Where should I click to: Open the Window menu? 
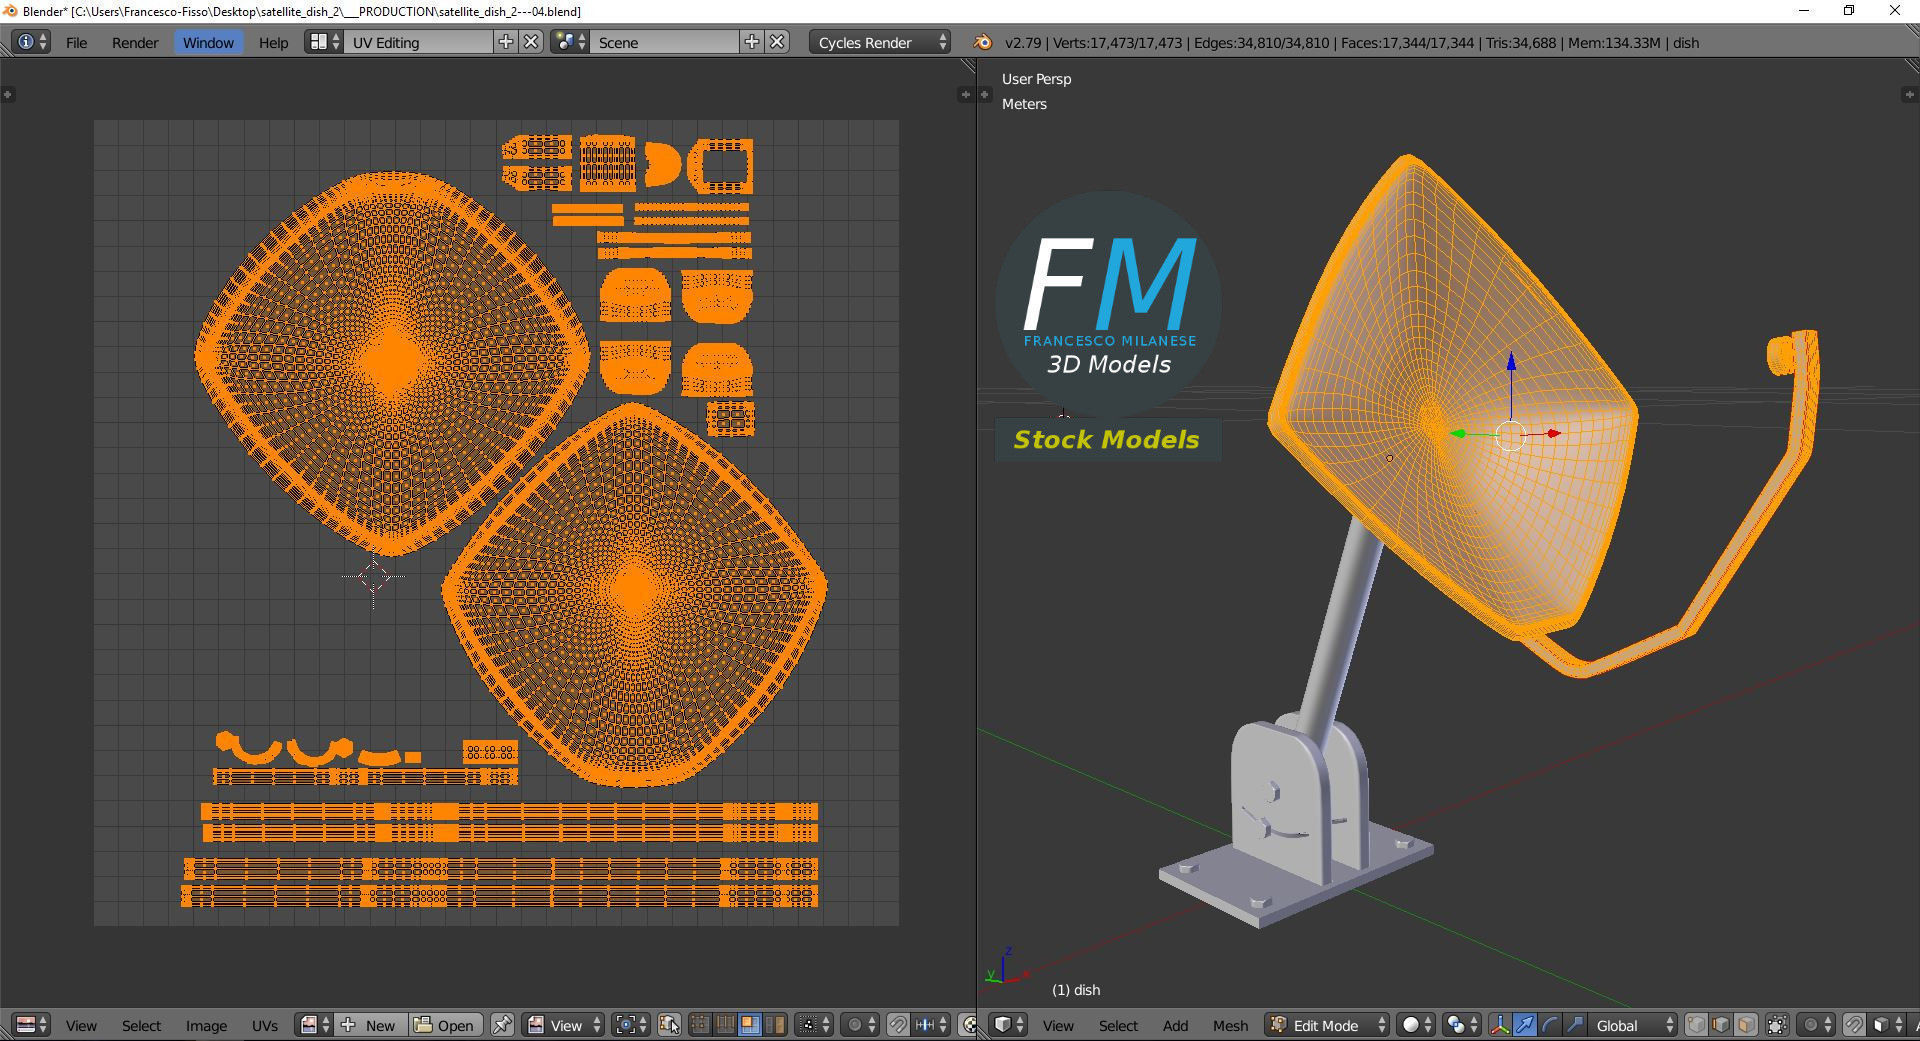(x=208, y=42)
